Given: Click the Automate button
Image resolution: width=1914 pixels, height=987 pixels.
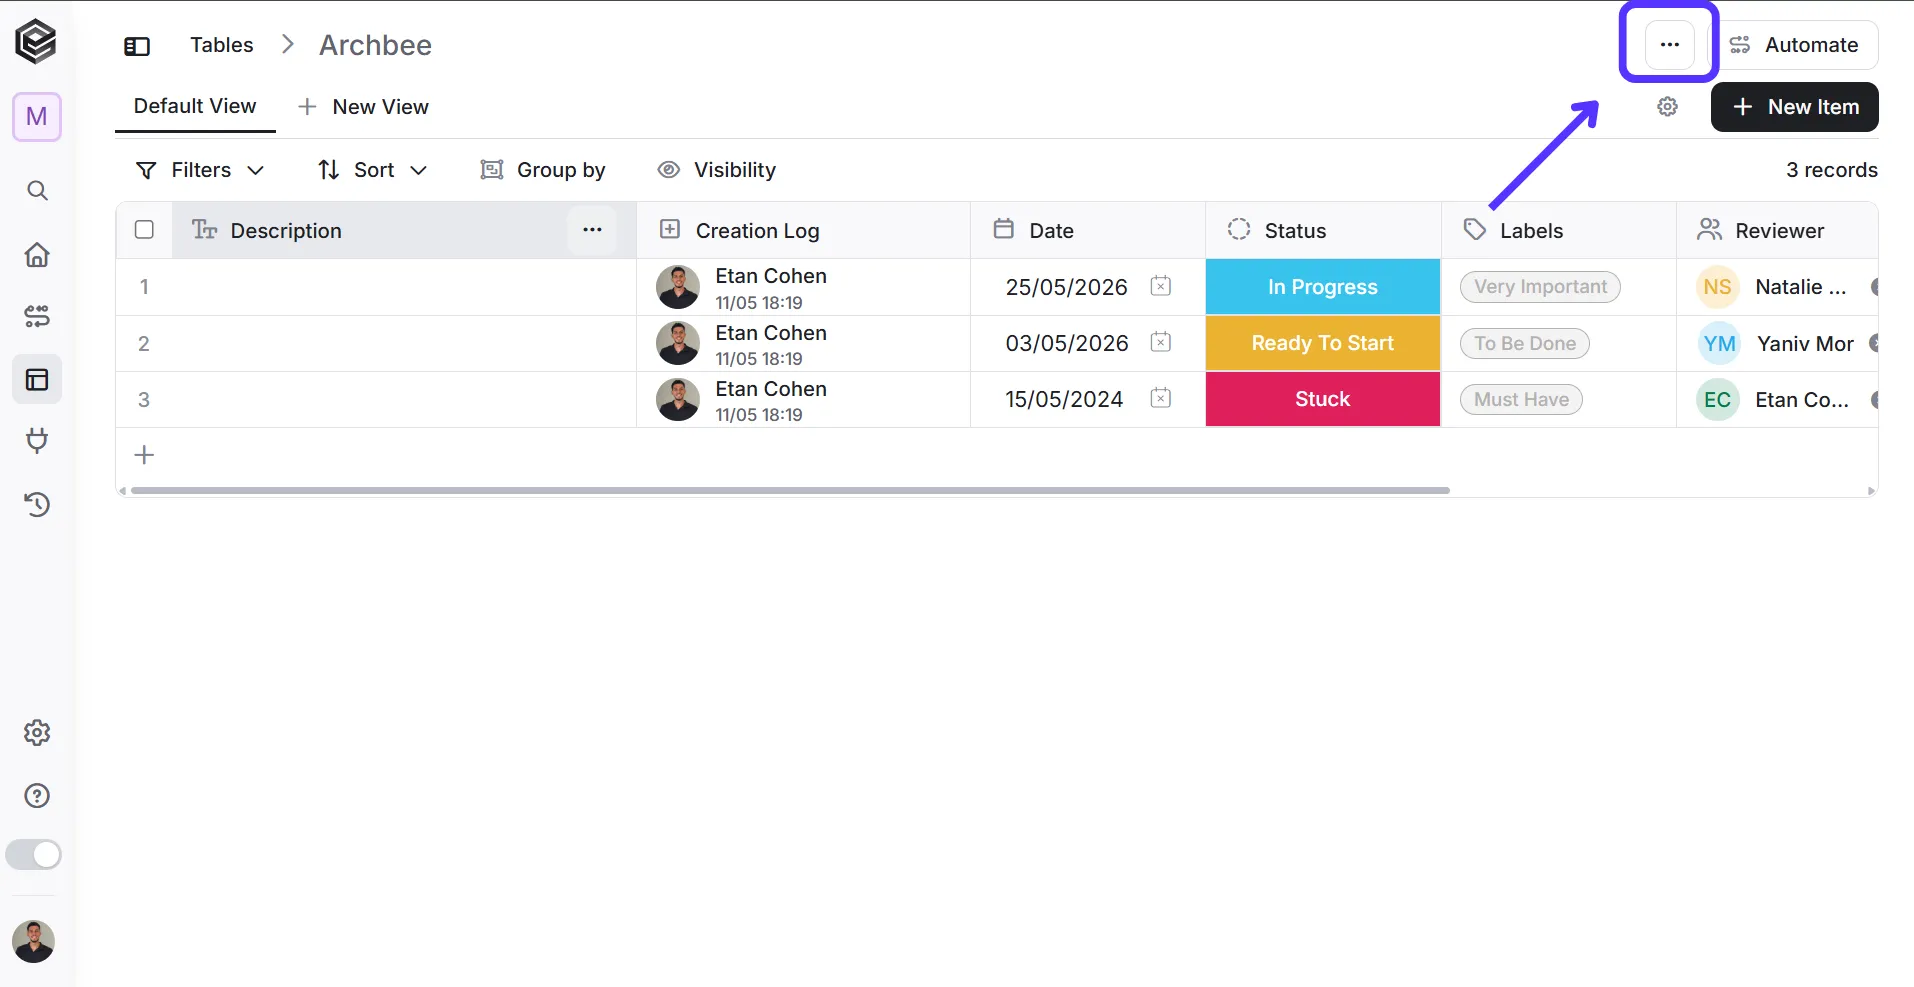Looking at the screenshot, I should (x=1795, y=45).
